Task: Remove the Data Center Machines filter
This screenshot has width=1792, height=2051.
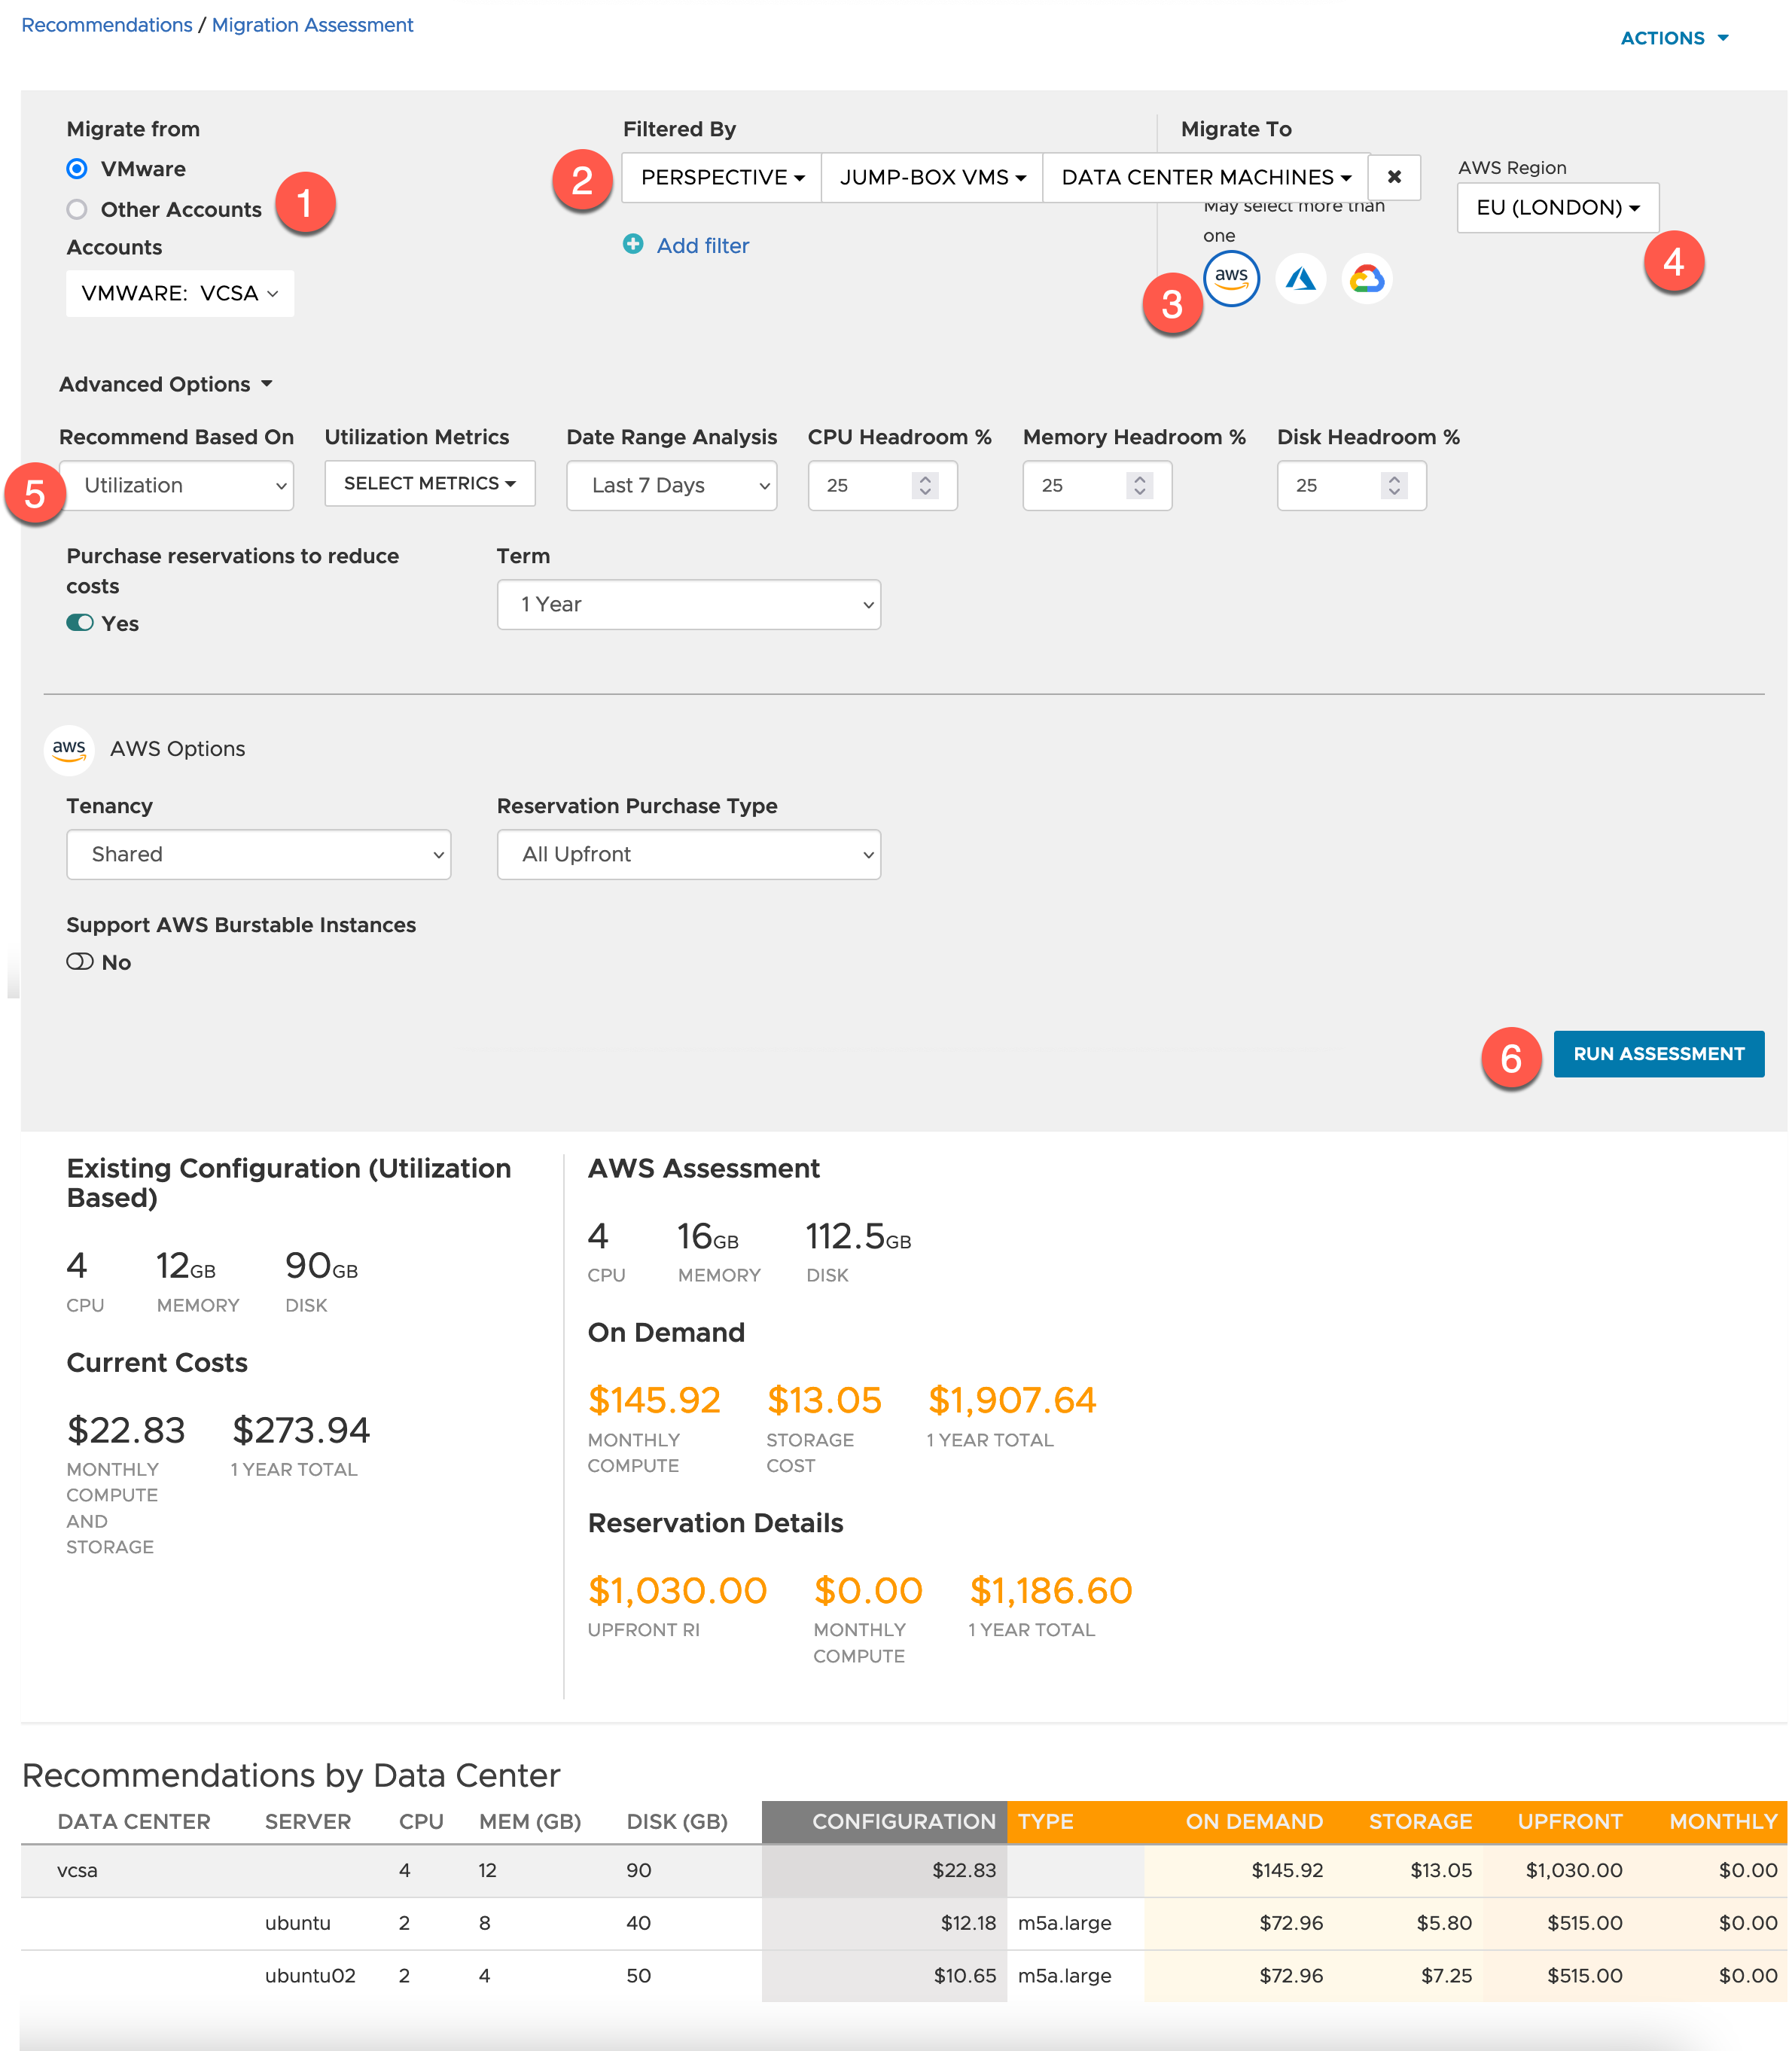Action: pyautogui.click(x=1394, y=177)
